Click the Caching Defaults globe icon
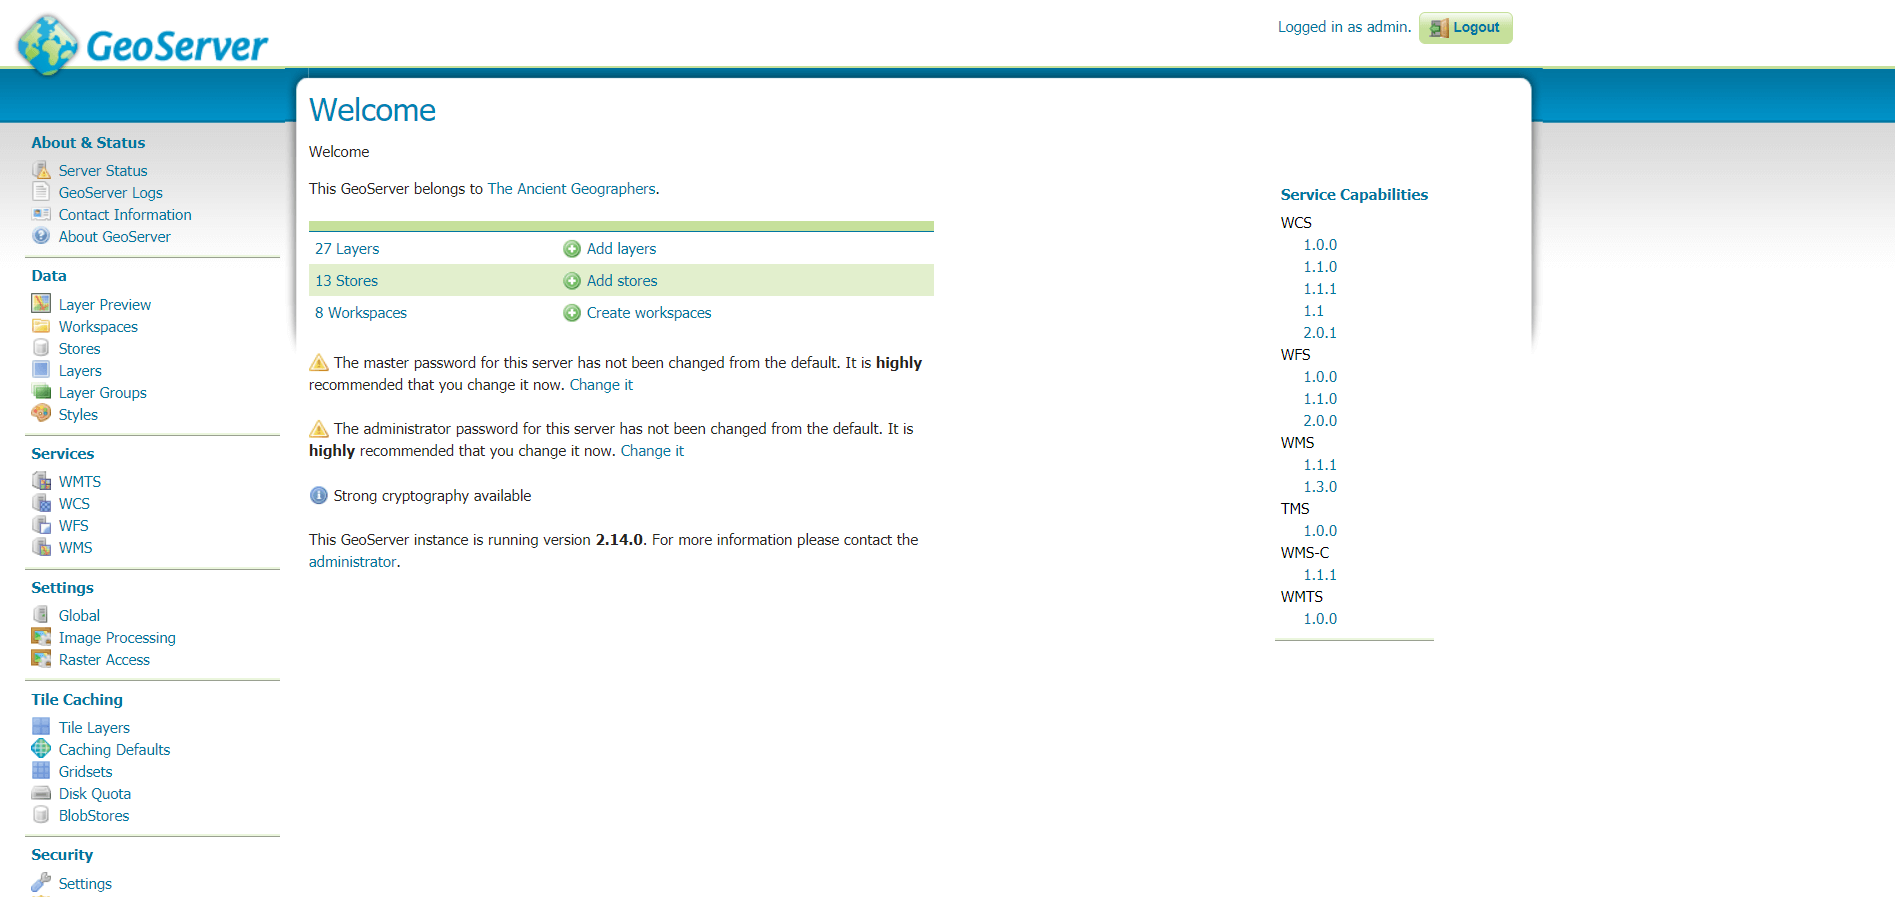Viewport: 1895px width, 897px height. pos(41,749)
